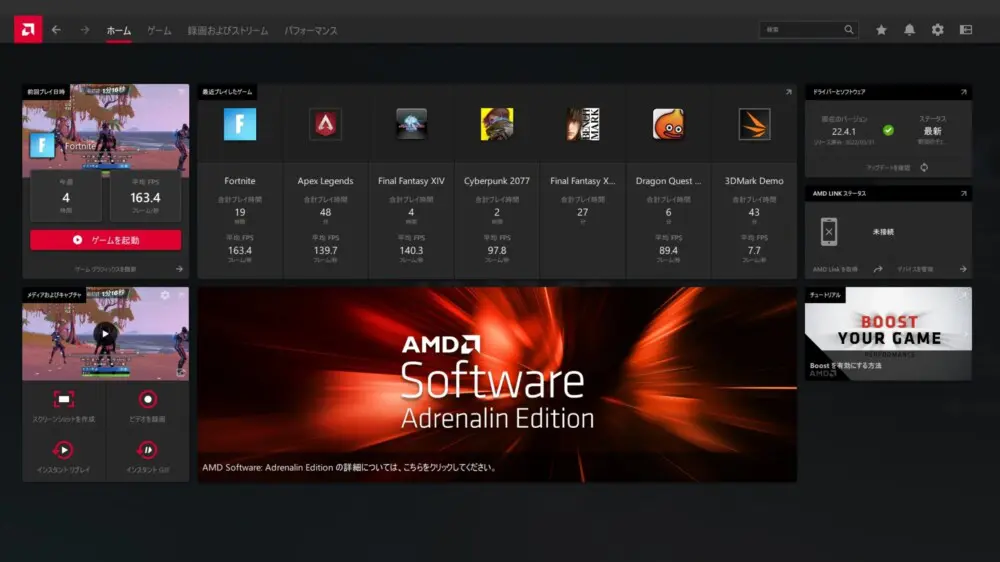Open the パフォーマンス tab
The image size is (1000, 562).
click(x=311, y=31)
